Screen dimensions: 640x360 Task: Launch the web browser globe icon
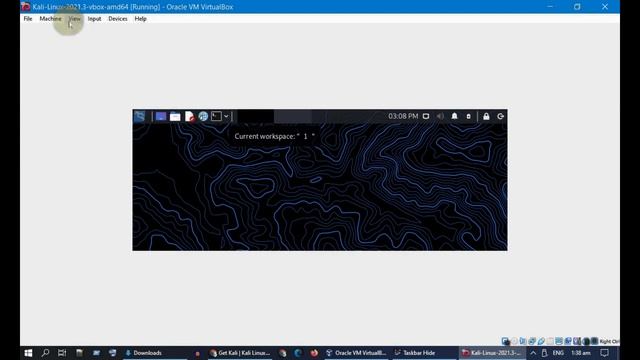tap(203, 116)
